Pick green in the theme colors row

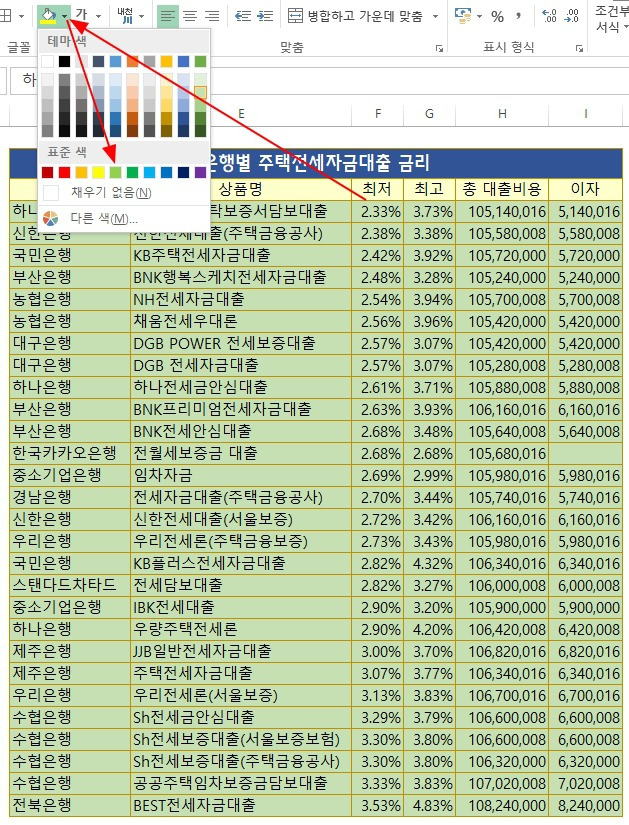(x=201, y=62)
